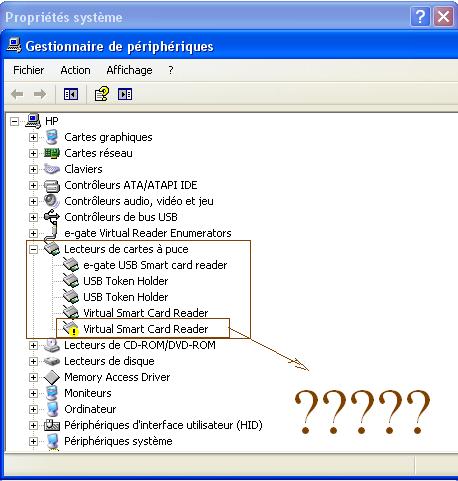458x481 pixels.
Task: Click the CD-ROM/DVD-ROM drive icon
Action: [x=52, y=345]
